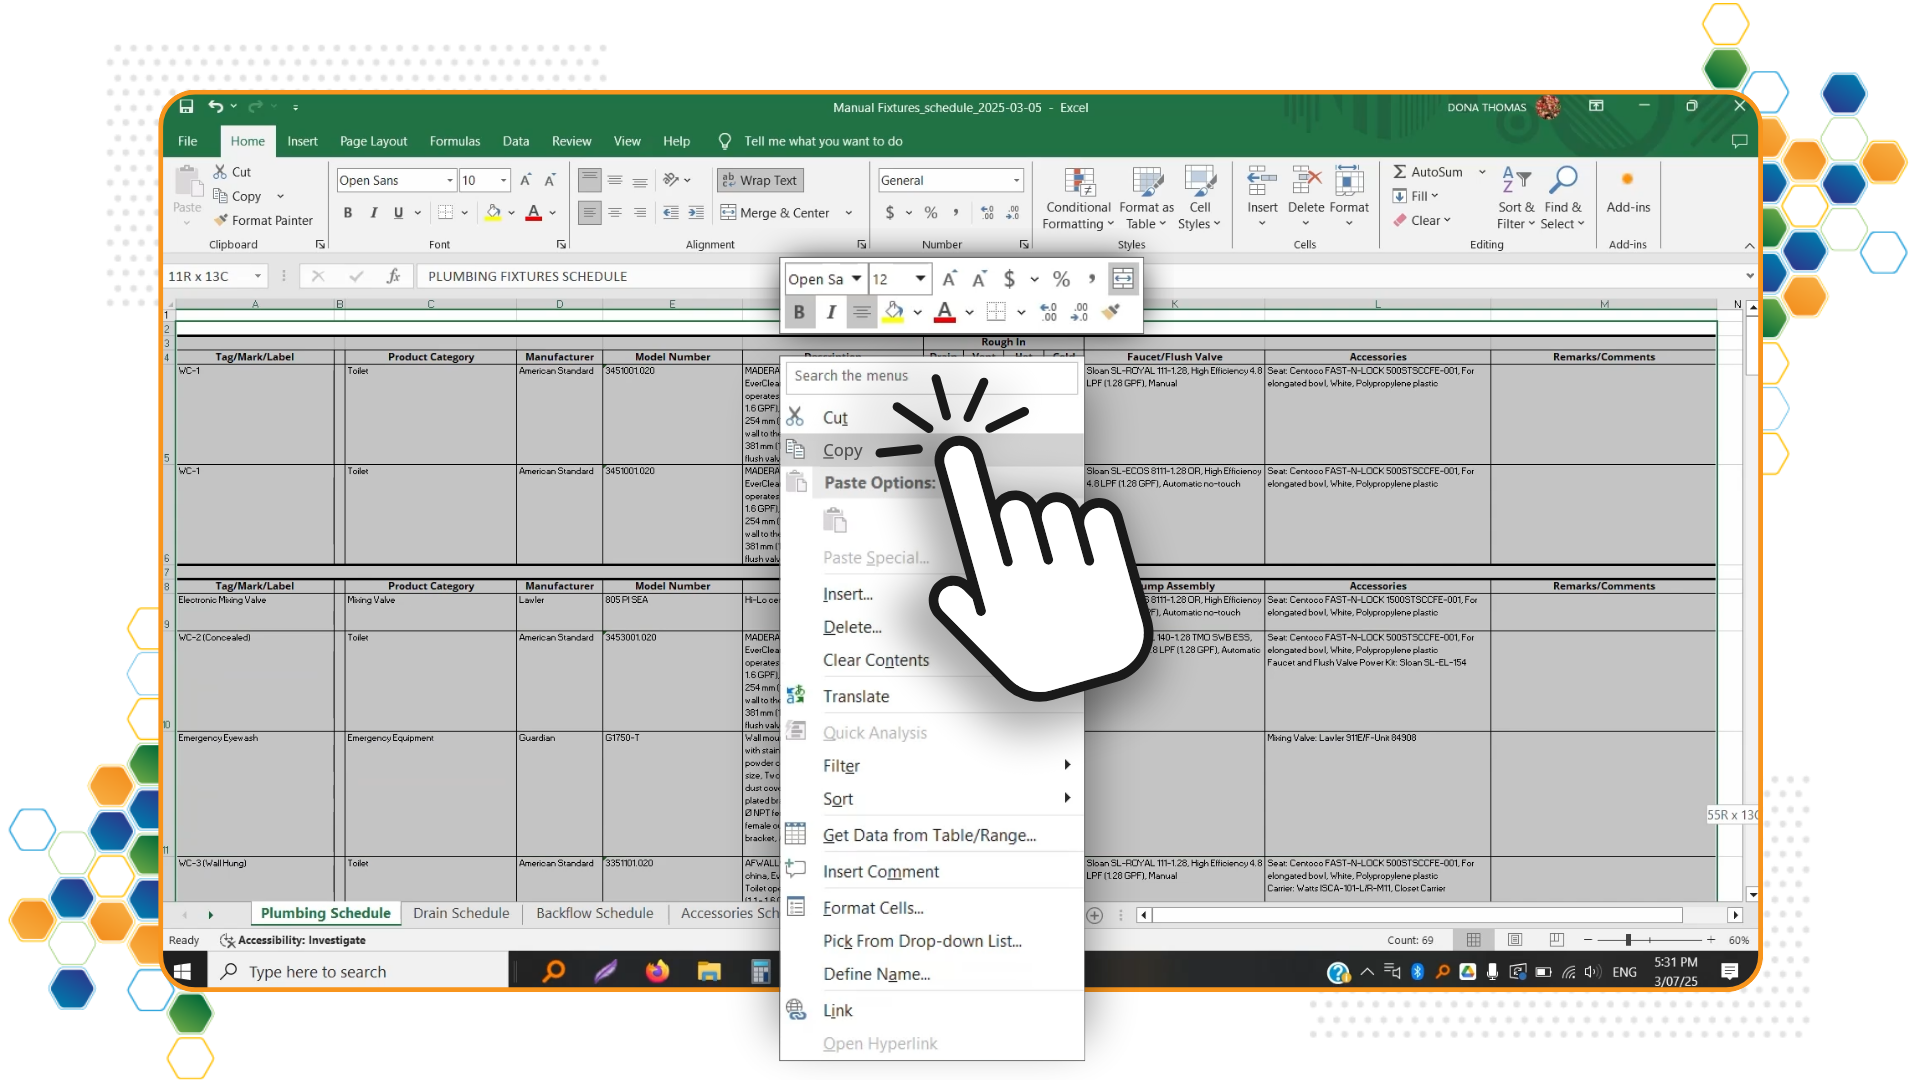Click Get Data from Table/Range...
Image resolution: width=1920 pixels, height=1080 pixels.
[x=932, y=835]
